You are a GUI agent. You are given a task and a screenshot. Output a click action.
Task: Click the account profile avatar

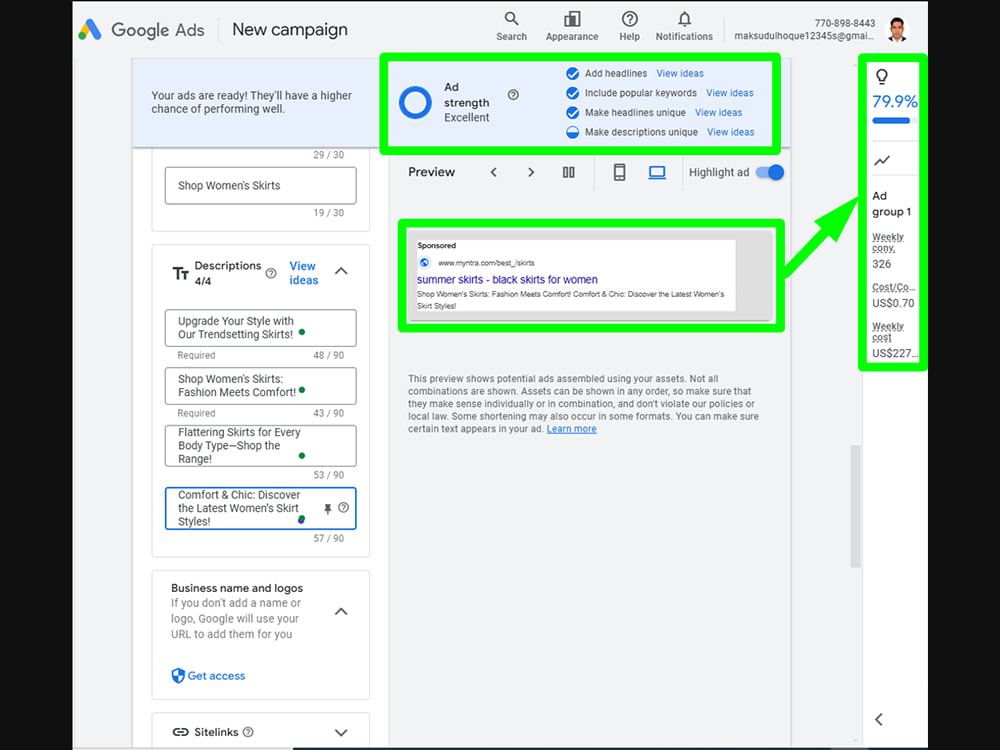[897, 29]
